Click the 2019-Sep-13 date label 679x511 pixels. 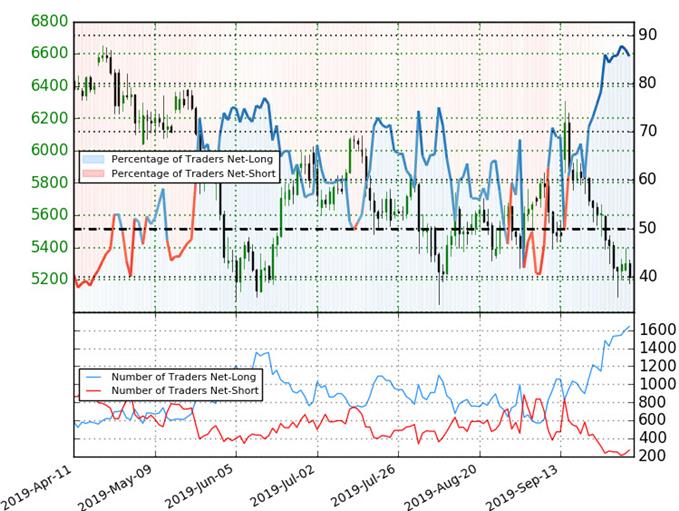point(522,488)
